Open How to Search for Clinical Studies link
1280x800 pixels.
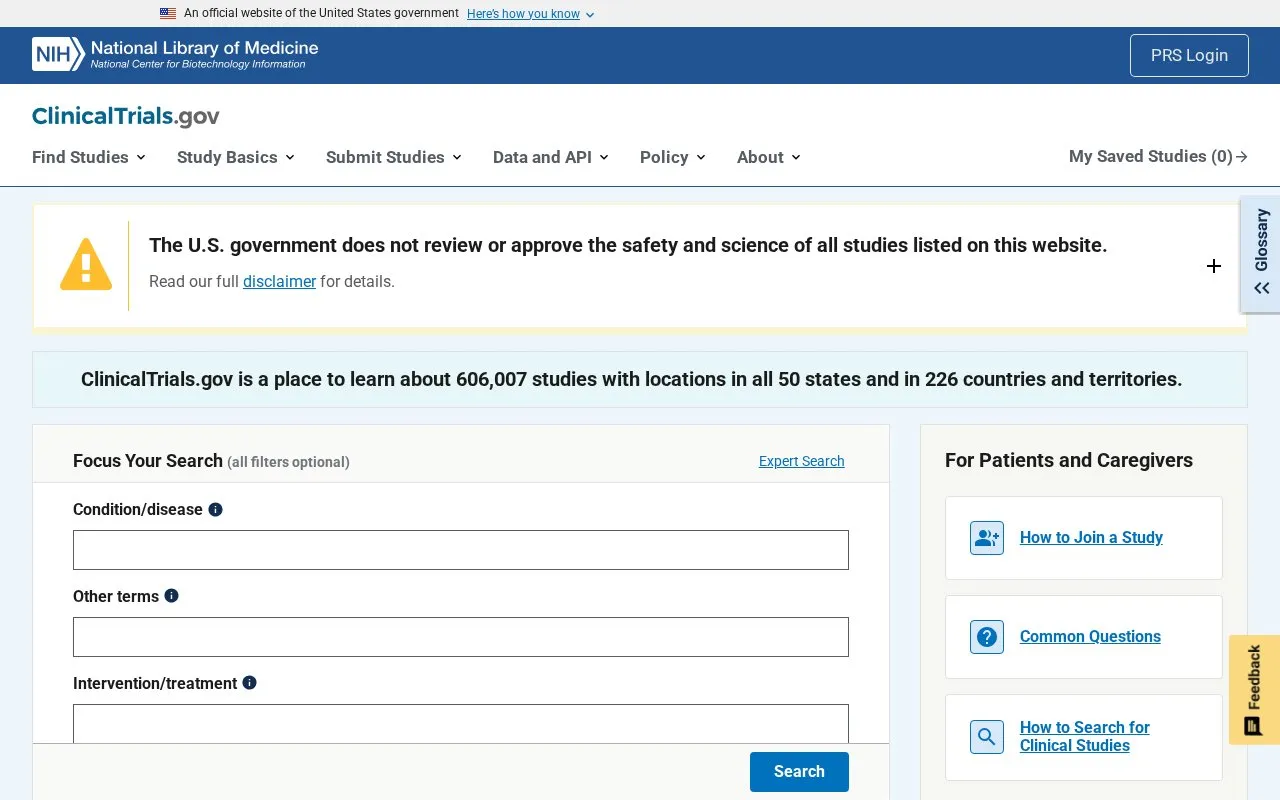pyautogui.click(x=1085, y=737)
